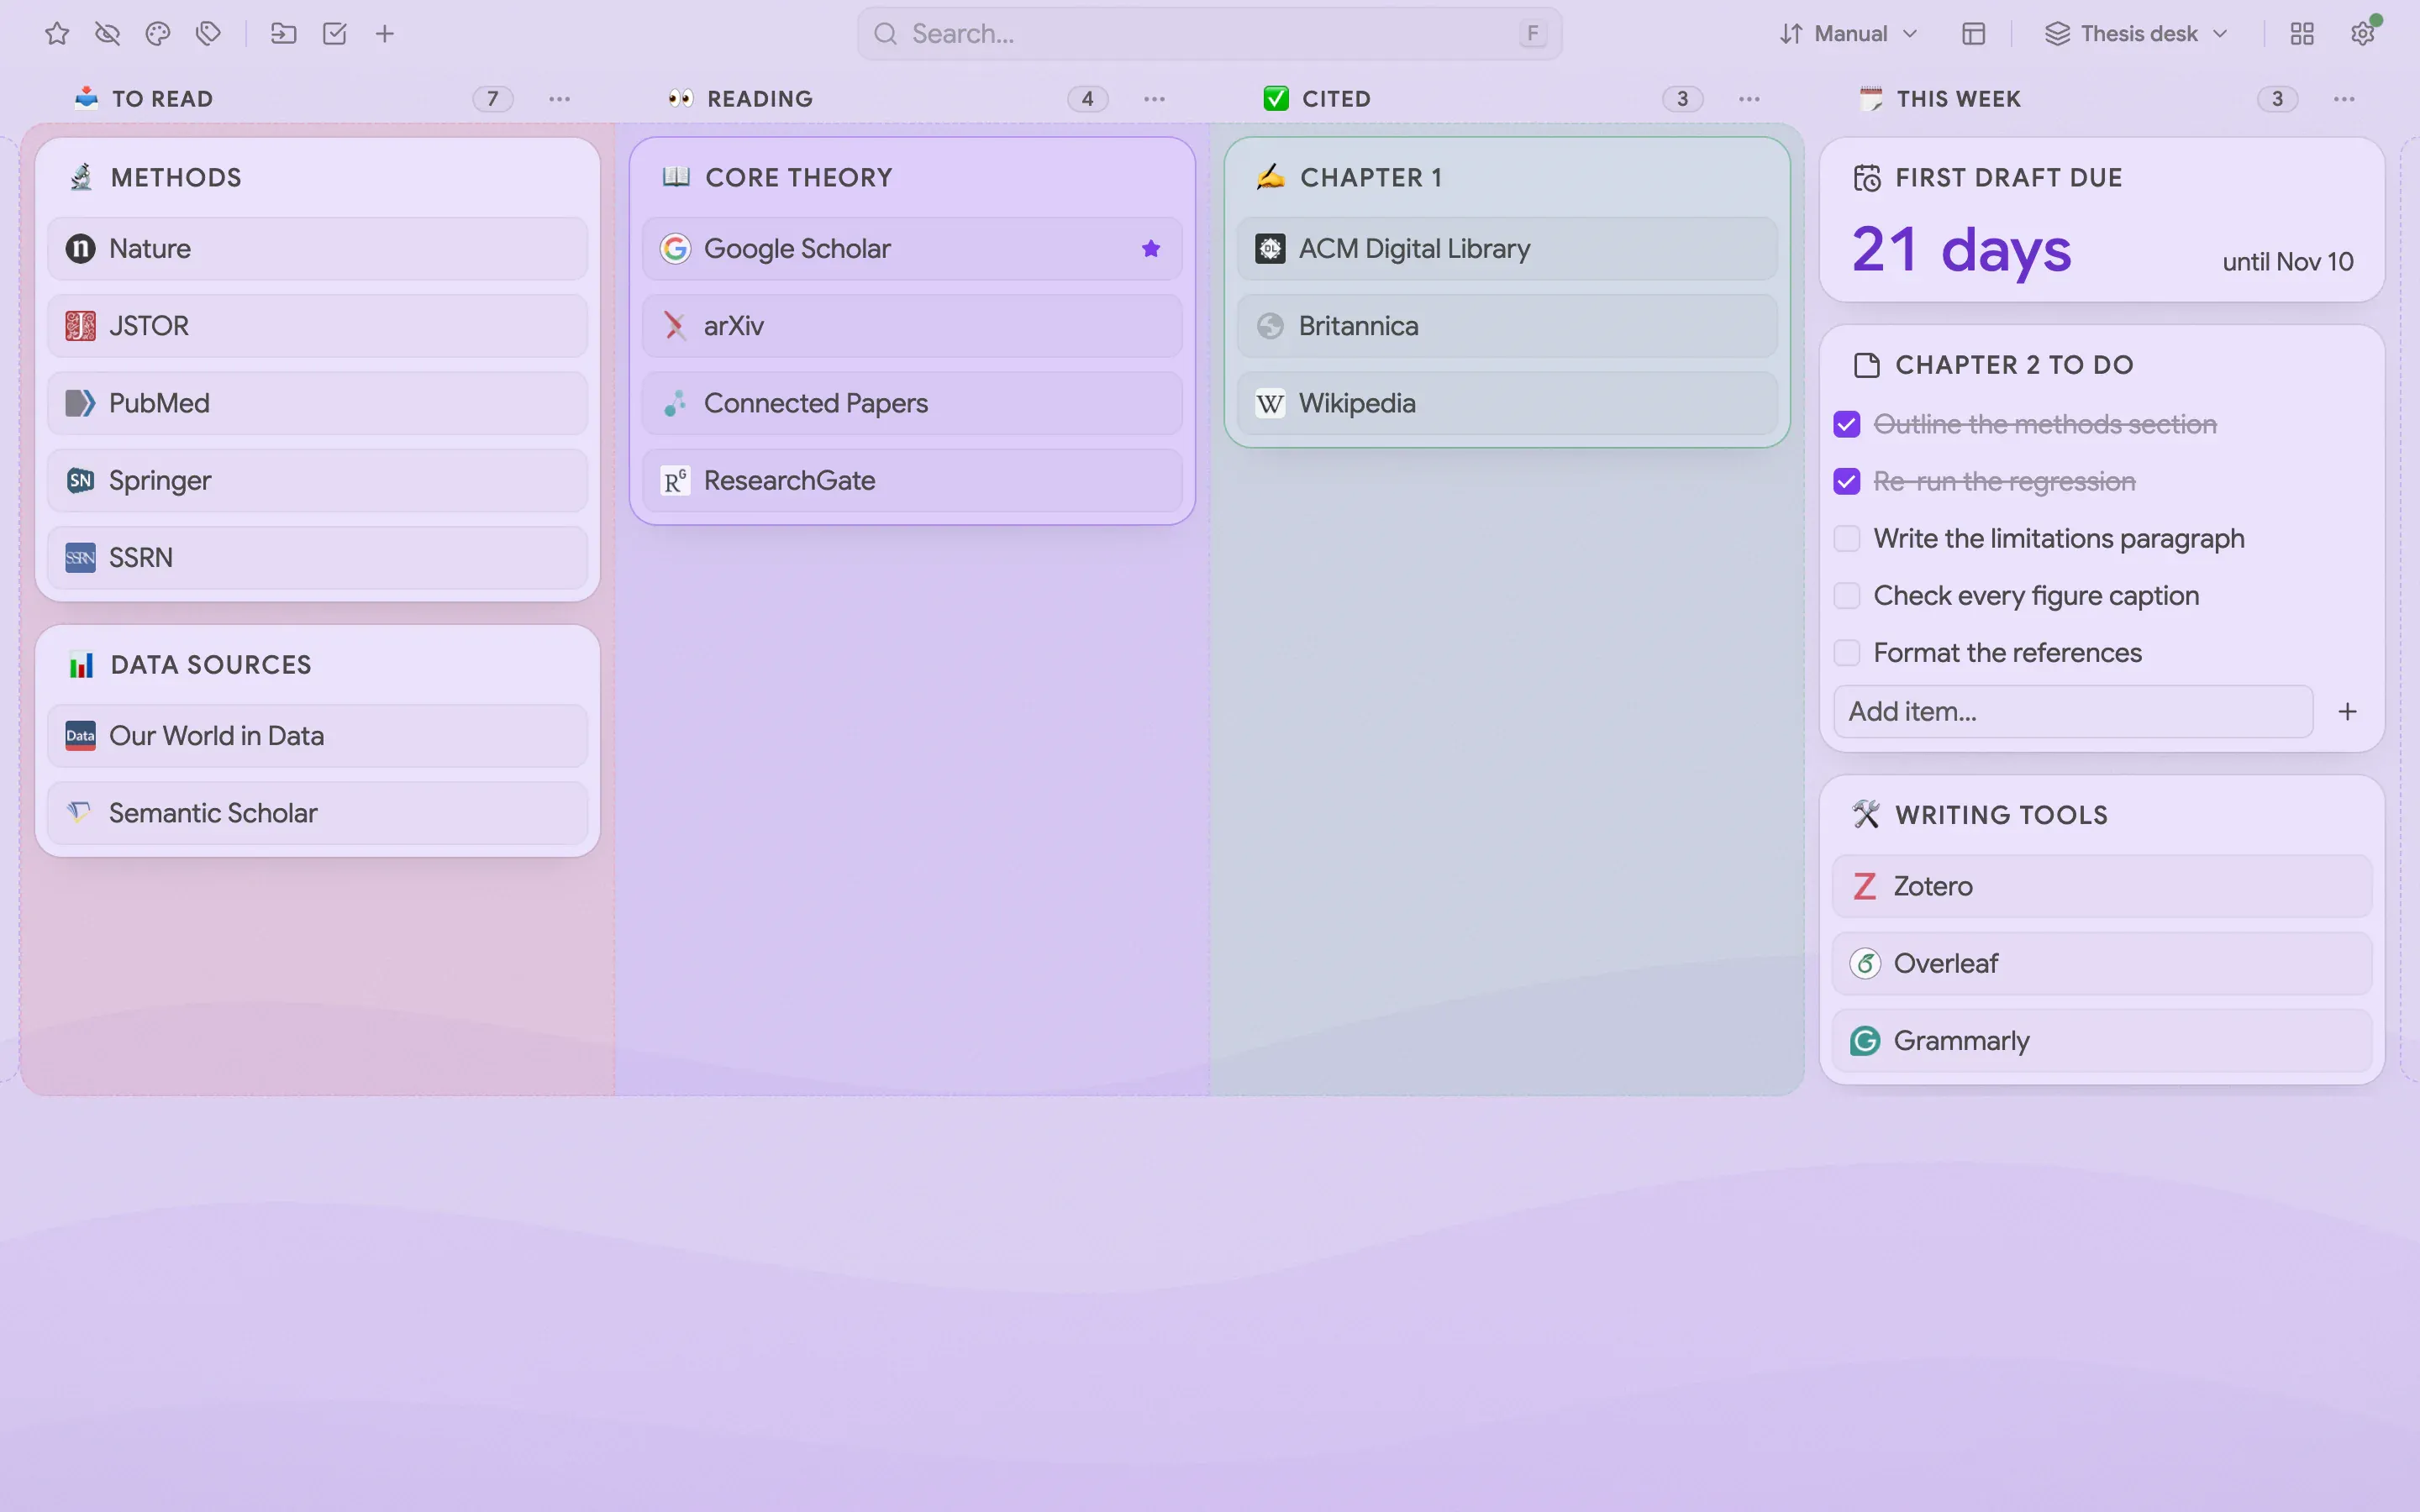Open the TO READ column options menu
This screenshot has height=1512, width=2420.
(560, 99)
